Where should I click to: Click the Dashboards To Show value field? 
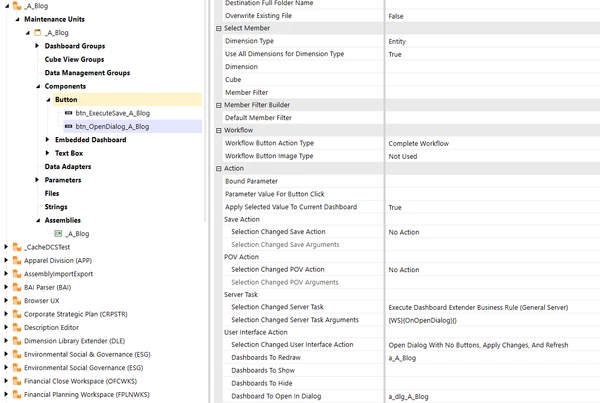pos(492,370)
